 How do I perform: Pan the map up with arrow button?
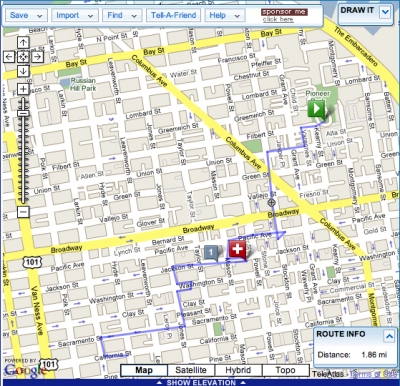23,42
